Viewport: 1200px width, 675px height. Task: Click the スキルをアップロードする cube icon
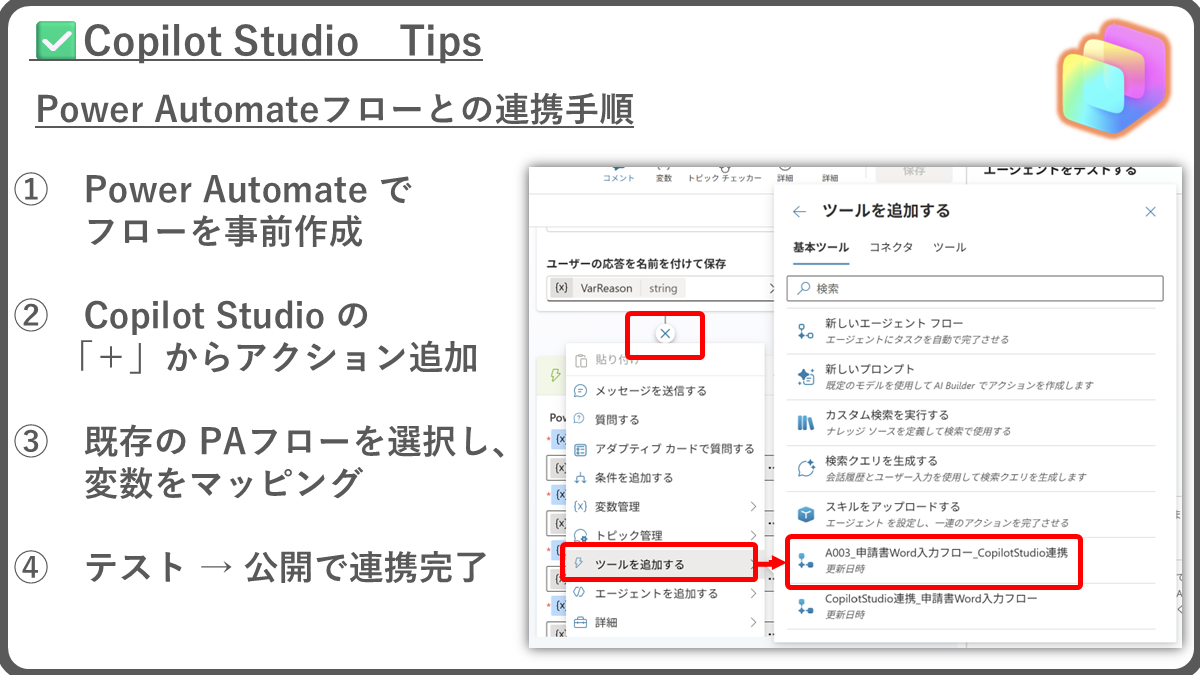click(806, 514)
